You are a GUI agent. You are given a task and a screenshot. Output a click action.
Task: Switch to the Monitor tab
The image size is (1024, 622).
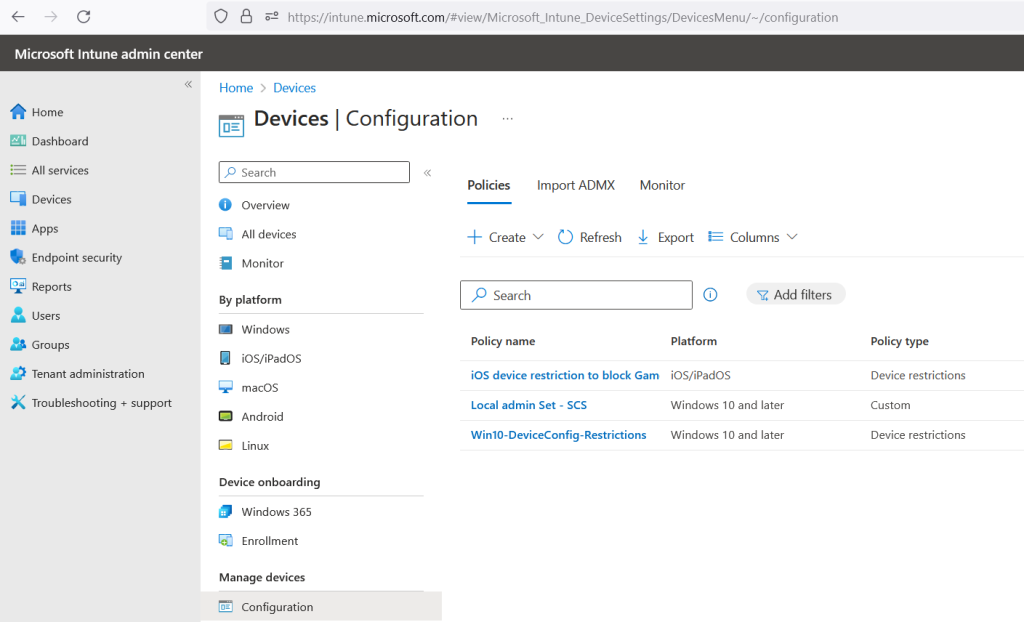662,185
